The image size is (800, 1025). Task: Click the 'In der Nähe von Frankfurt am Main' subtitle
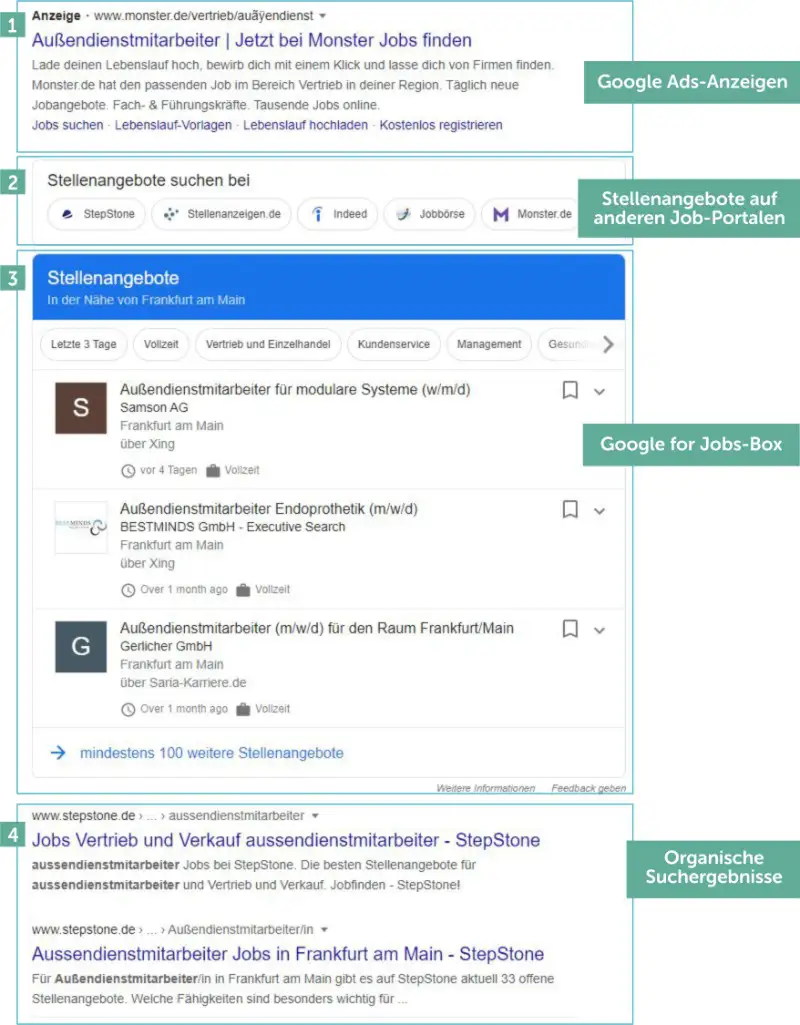tap(146, 300)
